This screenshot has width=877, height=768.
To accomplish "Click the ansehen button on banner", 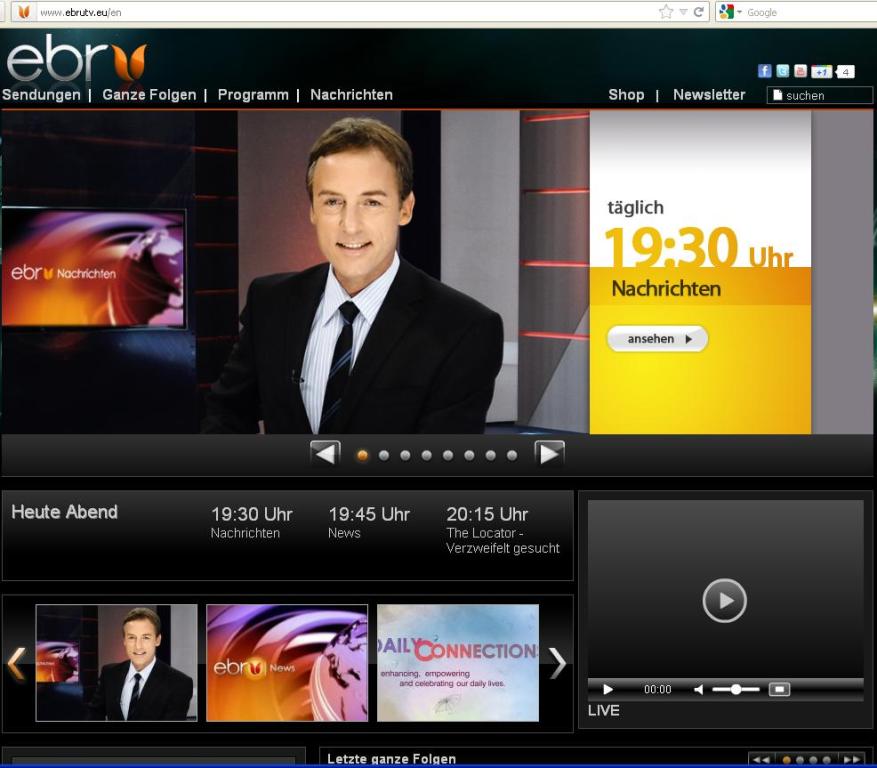I will [x=657, y=339].
